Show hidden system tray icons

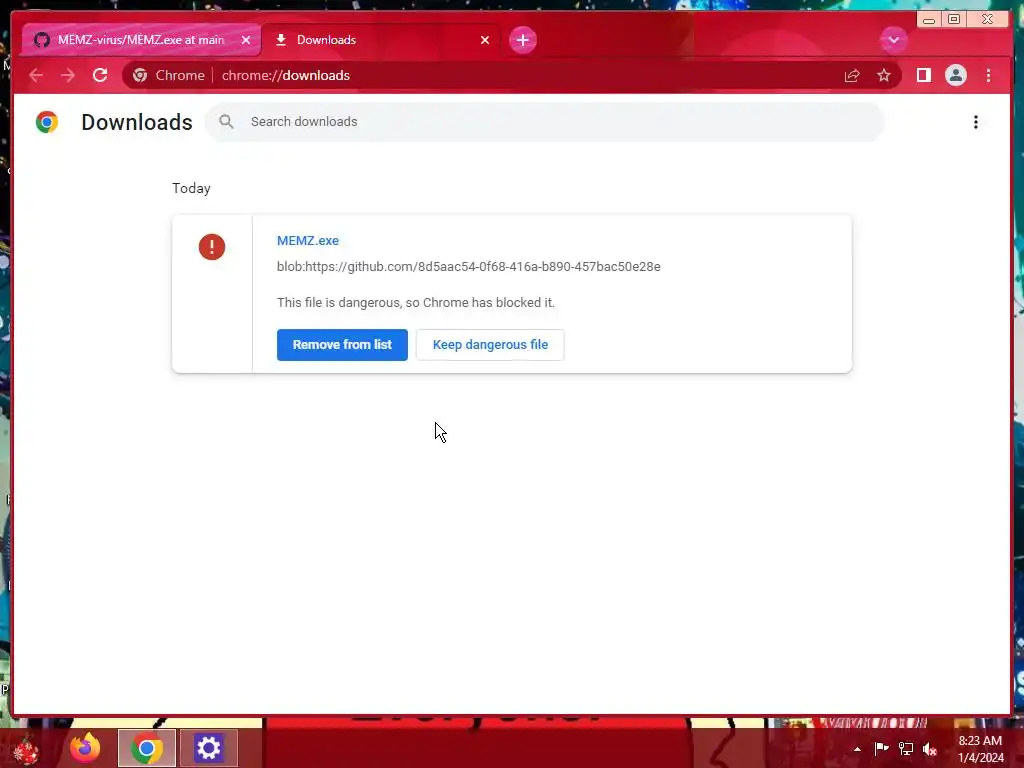(857, 749)
